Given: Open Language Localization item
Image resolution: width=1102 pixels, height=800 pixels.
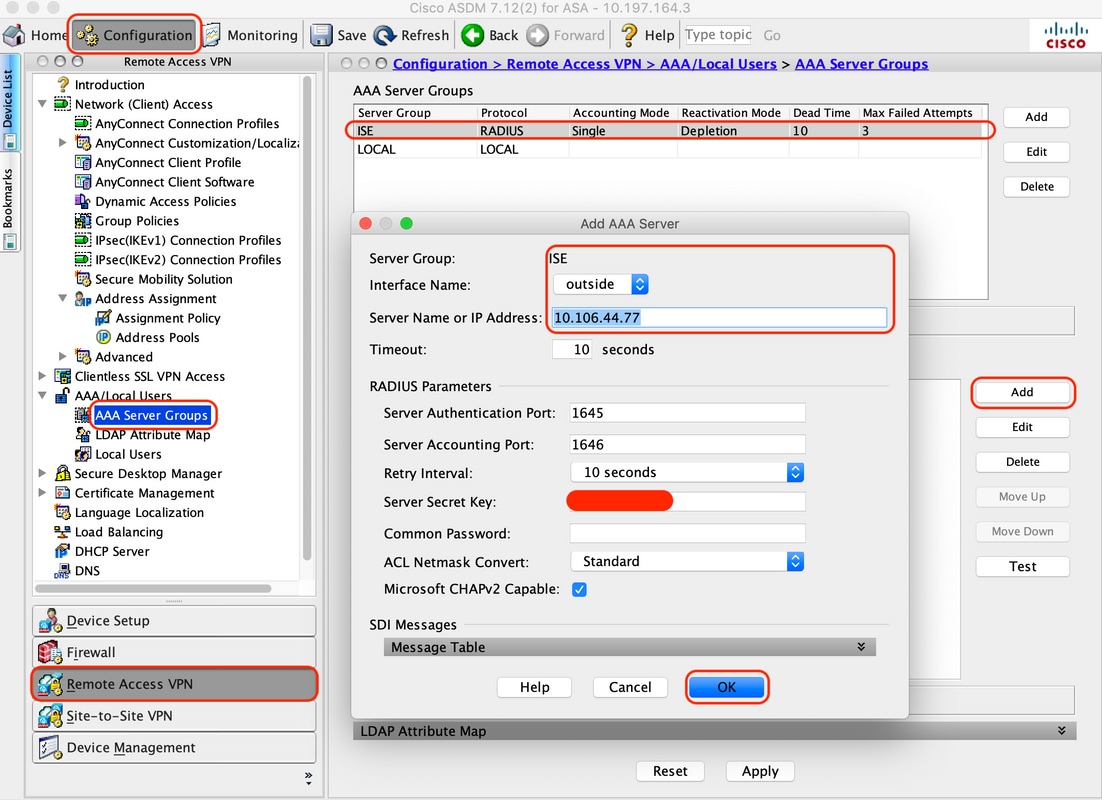Looking at the screenshot, I should pyautogui.click(x=139, y=512).
